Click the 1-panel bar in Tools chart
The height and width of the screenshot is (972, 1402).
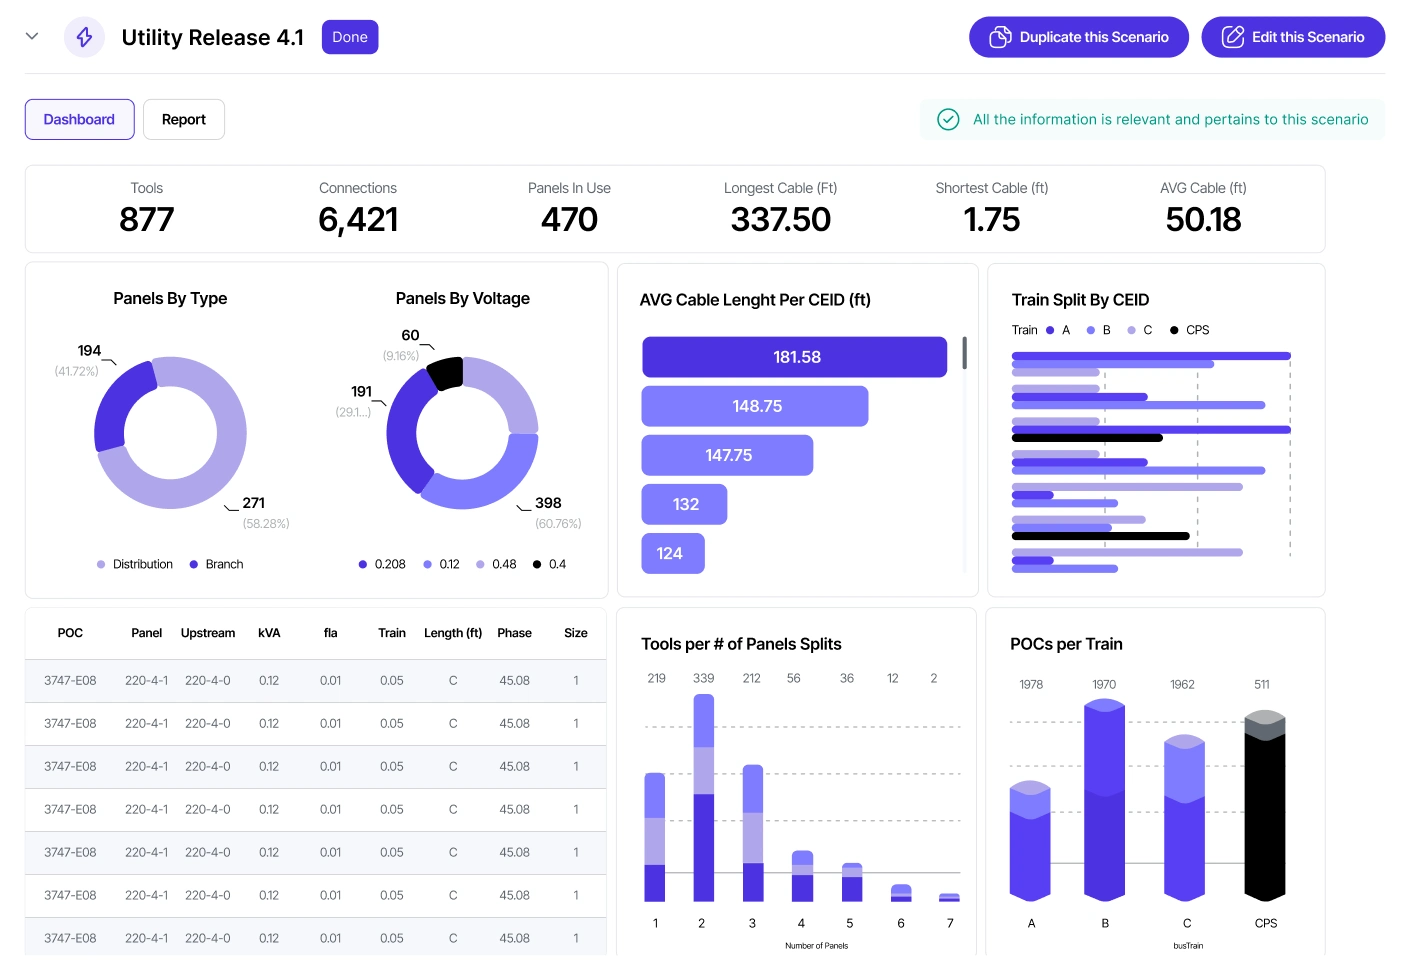pyautogui.click(x=655, y=837)
